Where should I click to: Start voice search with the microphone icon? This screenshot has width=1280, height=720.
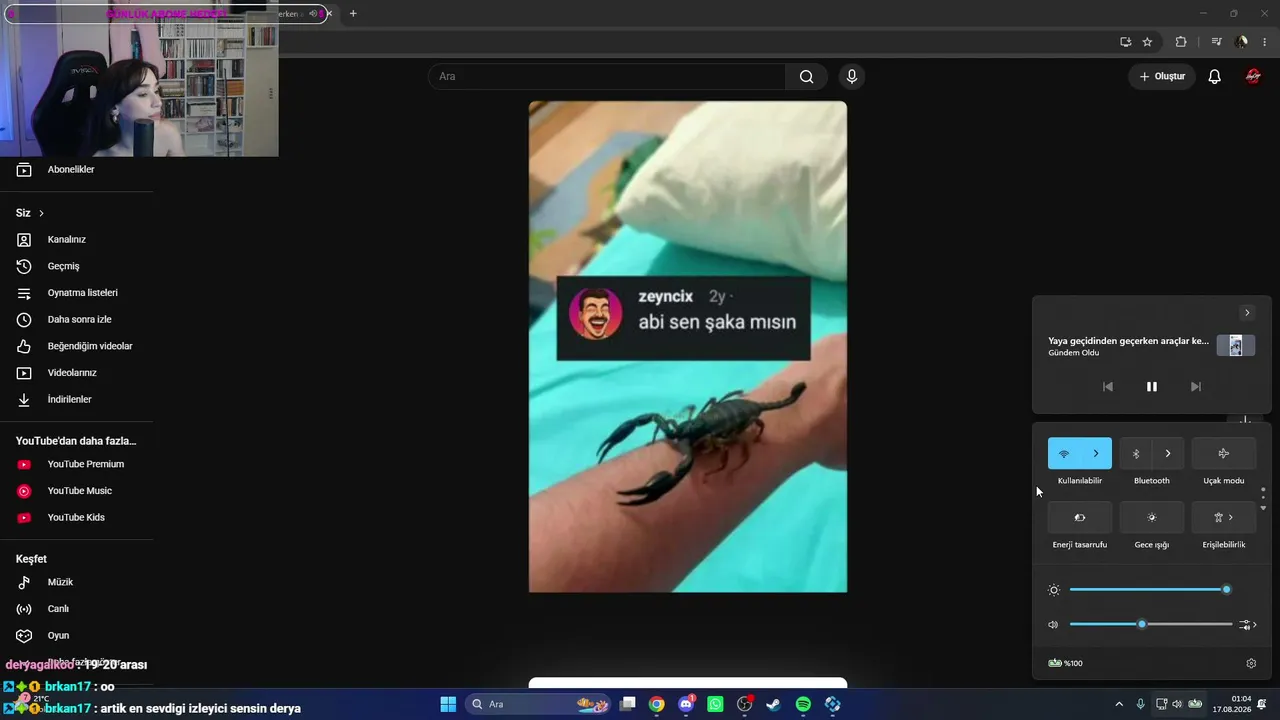click(852, 77)
